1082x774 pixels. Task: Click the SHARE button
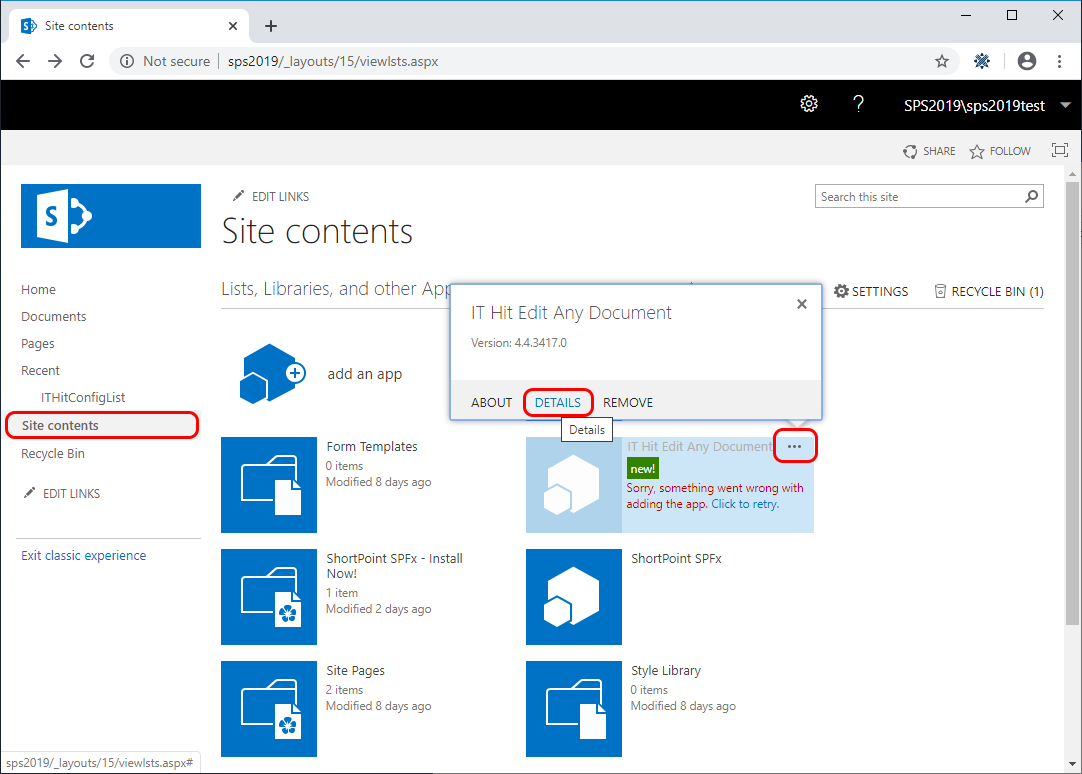pos(929,151)
